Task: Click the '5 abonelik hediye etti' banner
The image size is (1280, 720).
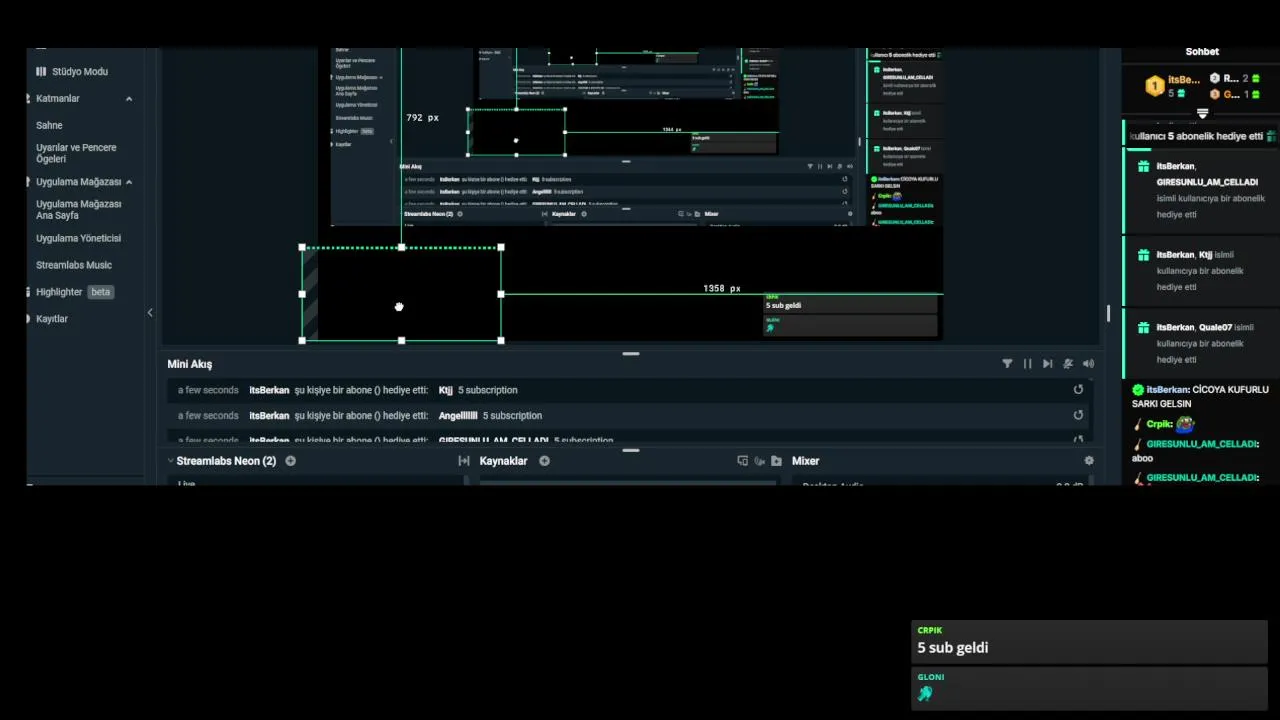Action: point(1202,136)
